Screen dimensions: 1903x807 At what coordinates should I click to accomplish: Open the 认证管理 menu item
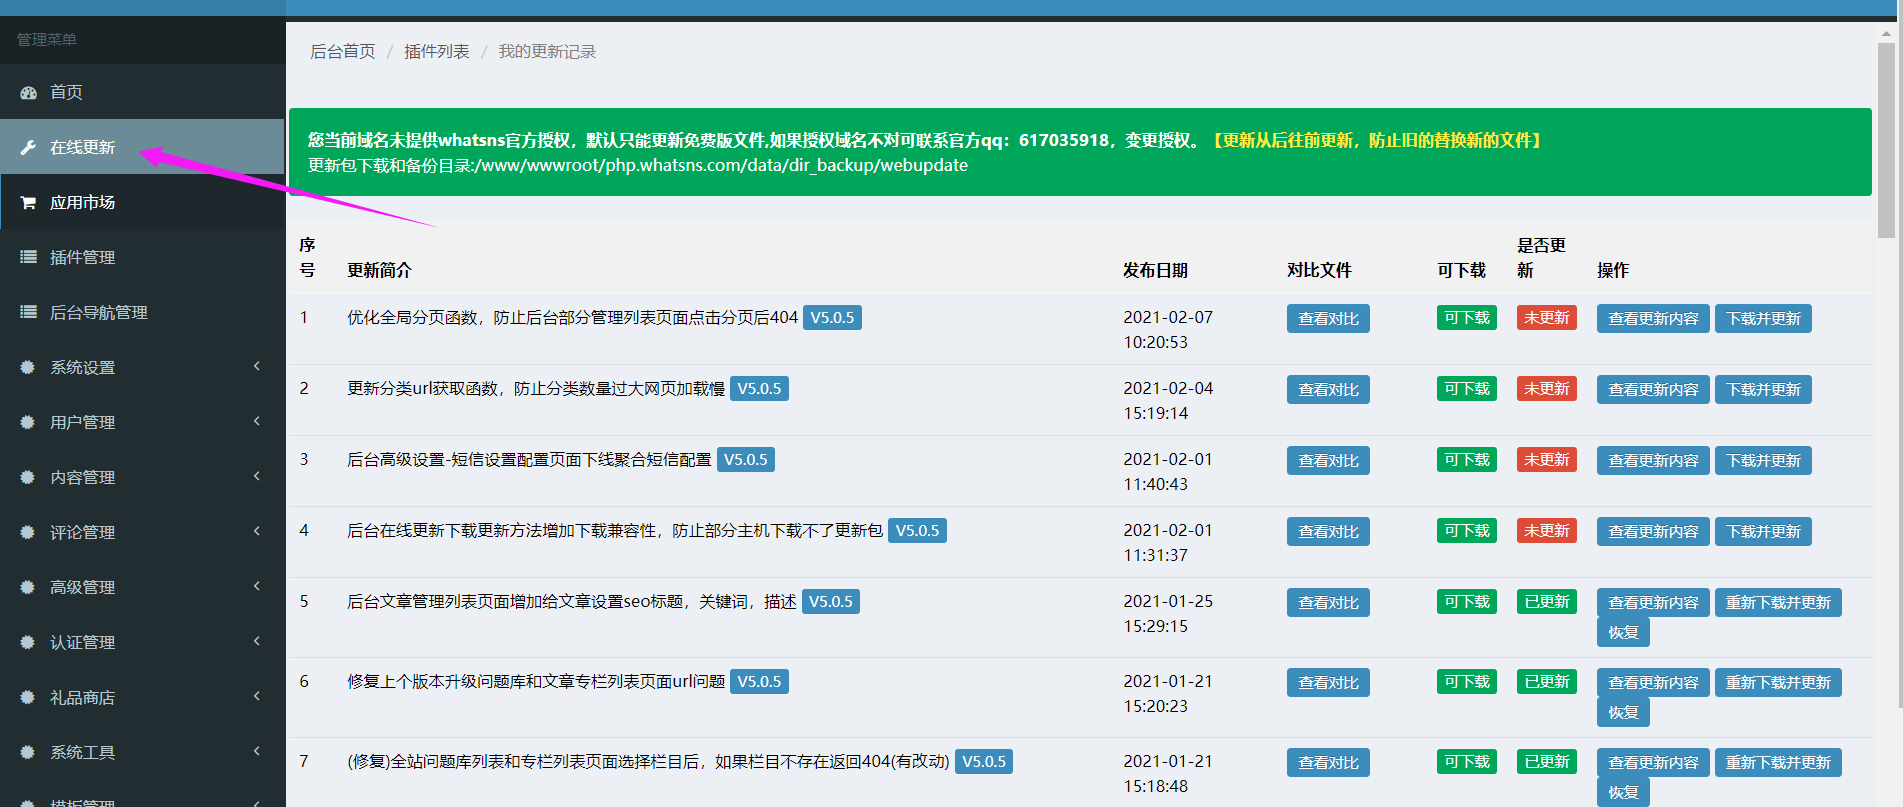click(x=83, y=642)
